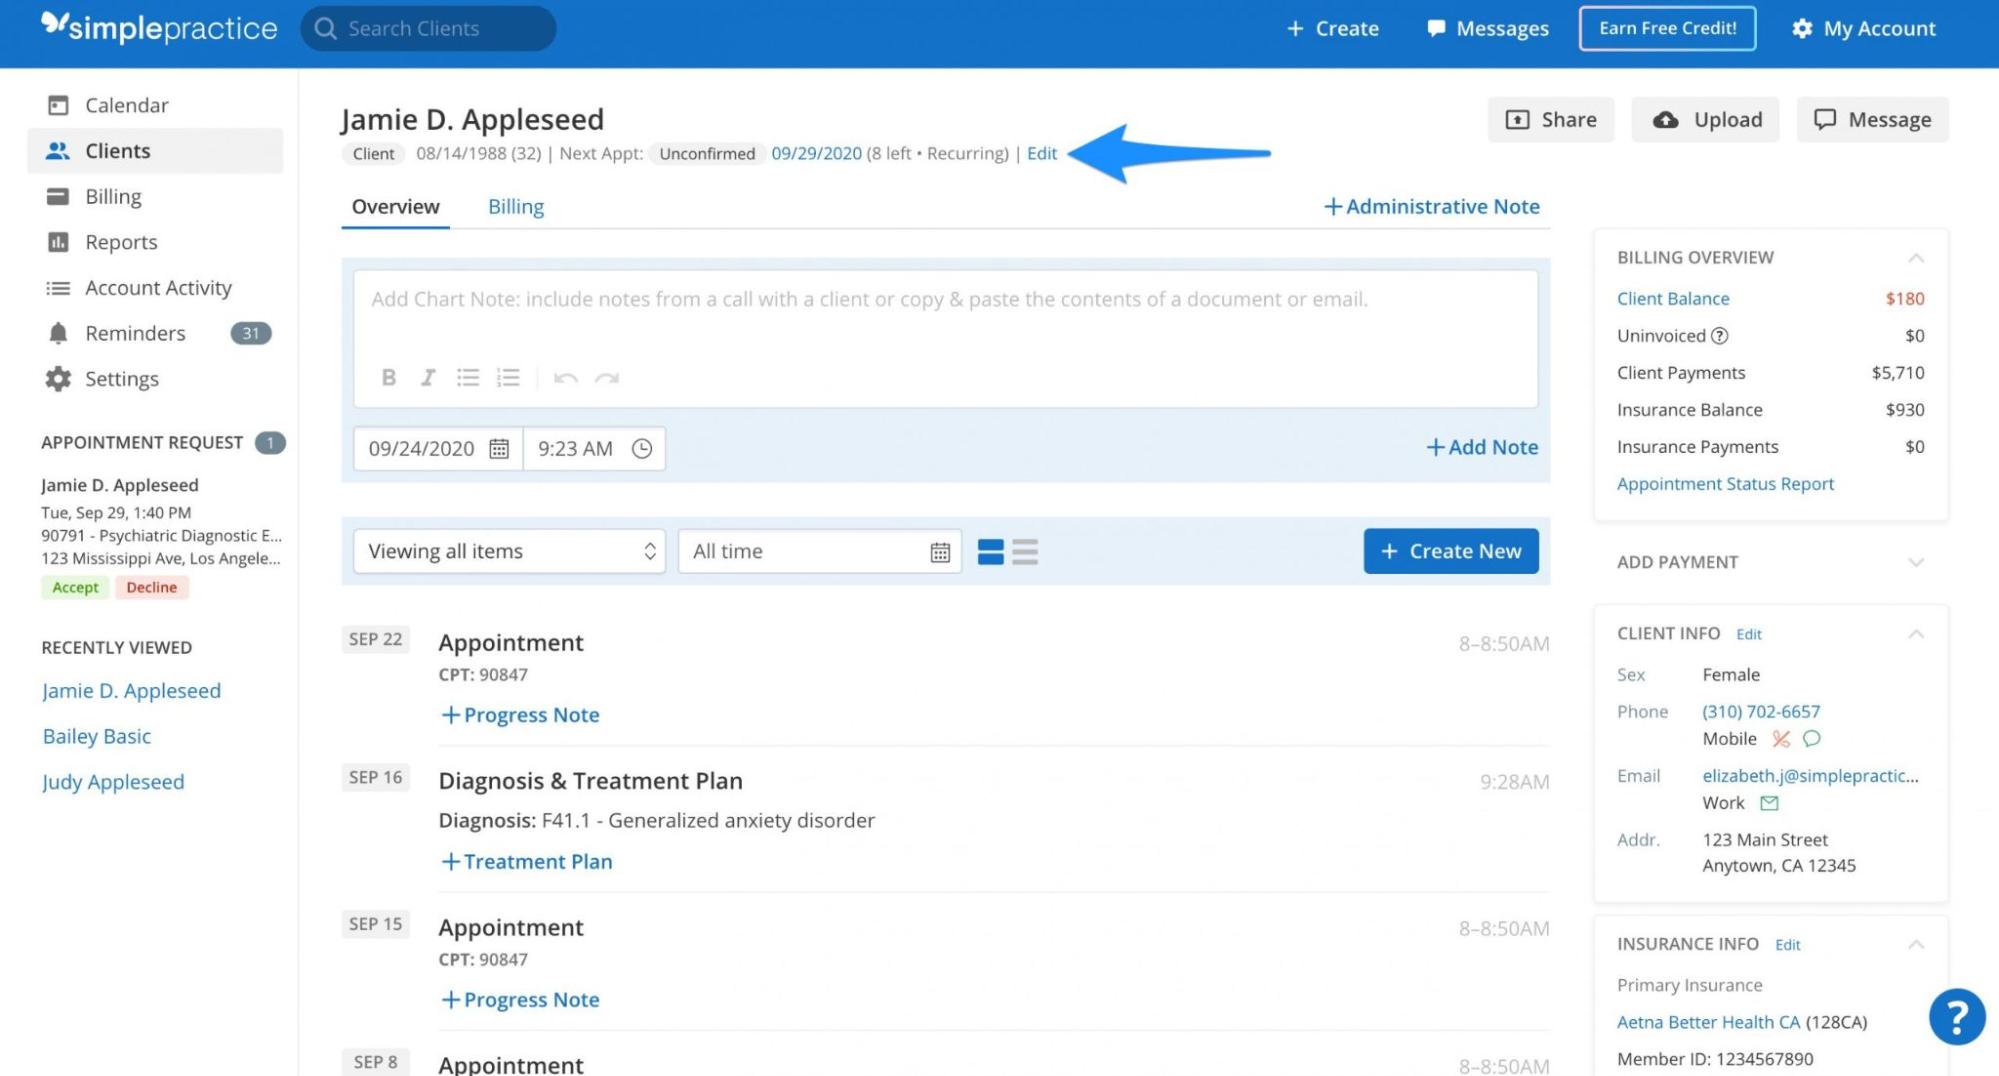This screenshot has width=1999, height=1076.
Task: Click the Search Clients field
Action: click(x=427, y=28)
